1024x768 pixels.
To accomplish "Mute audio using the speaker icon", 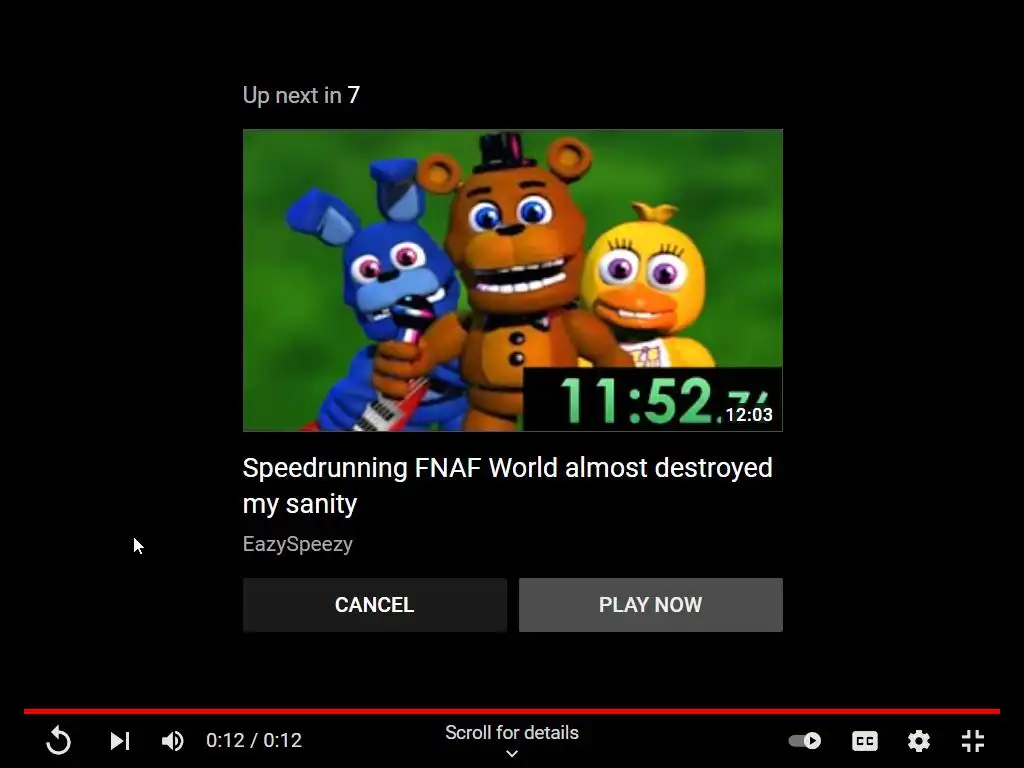I will (x=172, y=741).
